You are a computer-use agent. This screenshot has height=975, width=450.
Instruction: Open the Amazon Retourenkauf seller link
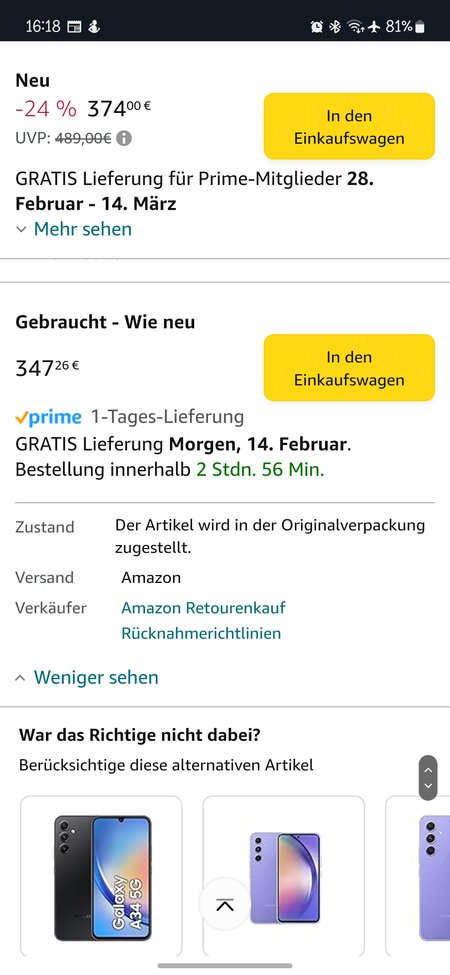pos(203,608)
